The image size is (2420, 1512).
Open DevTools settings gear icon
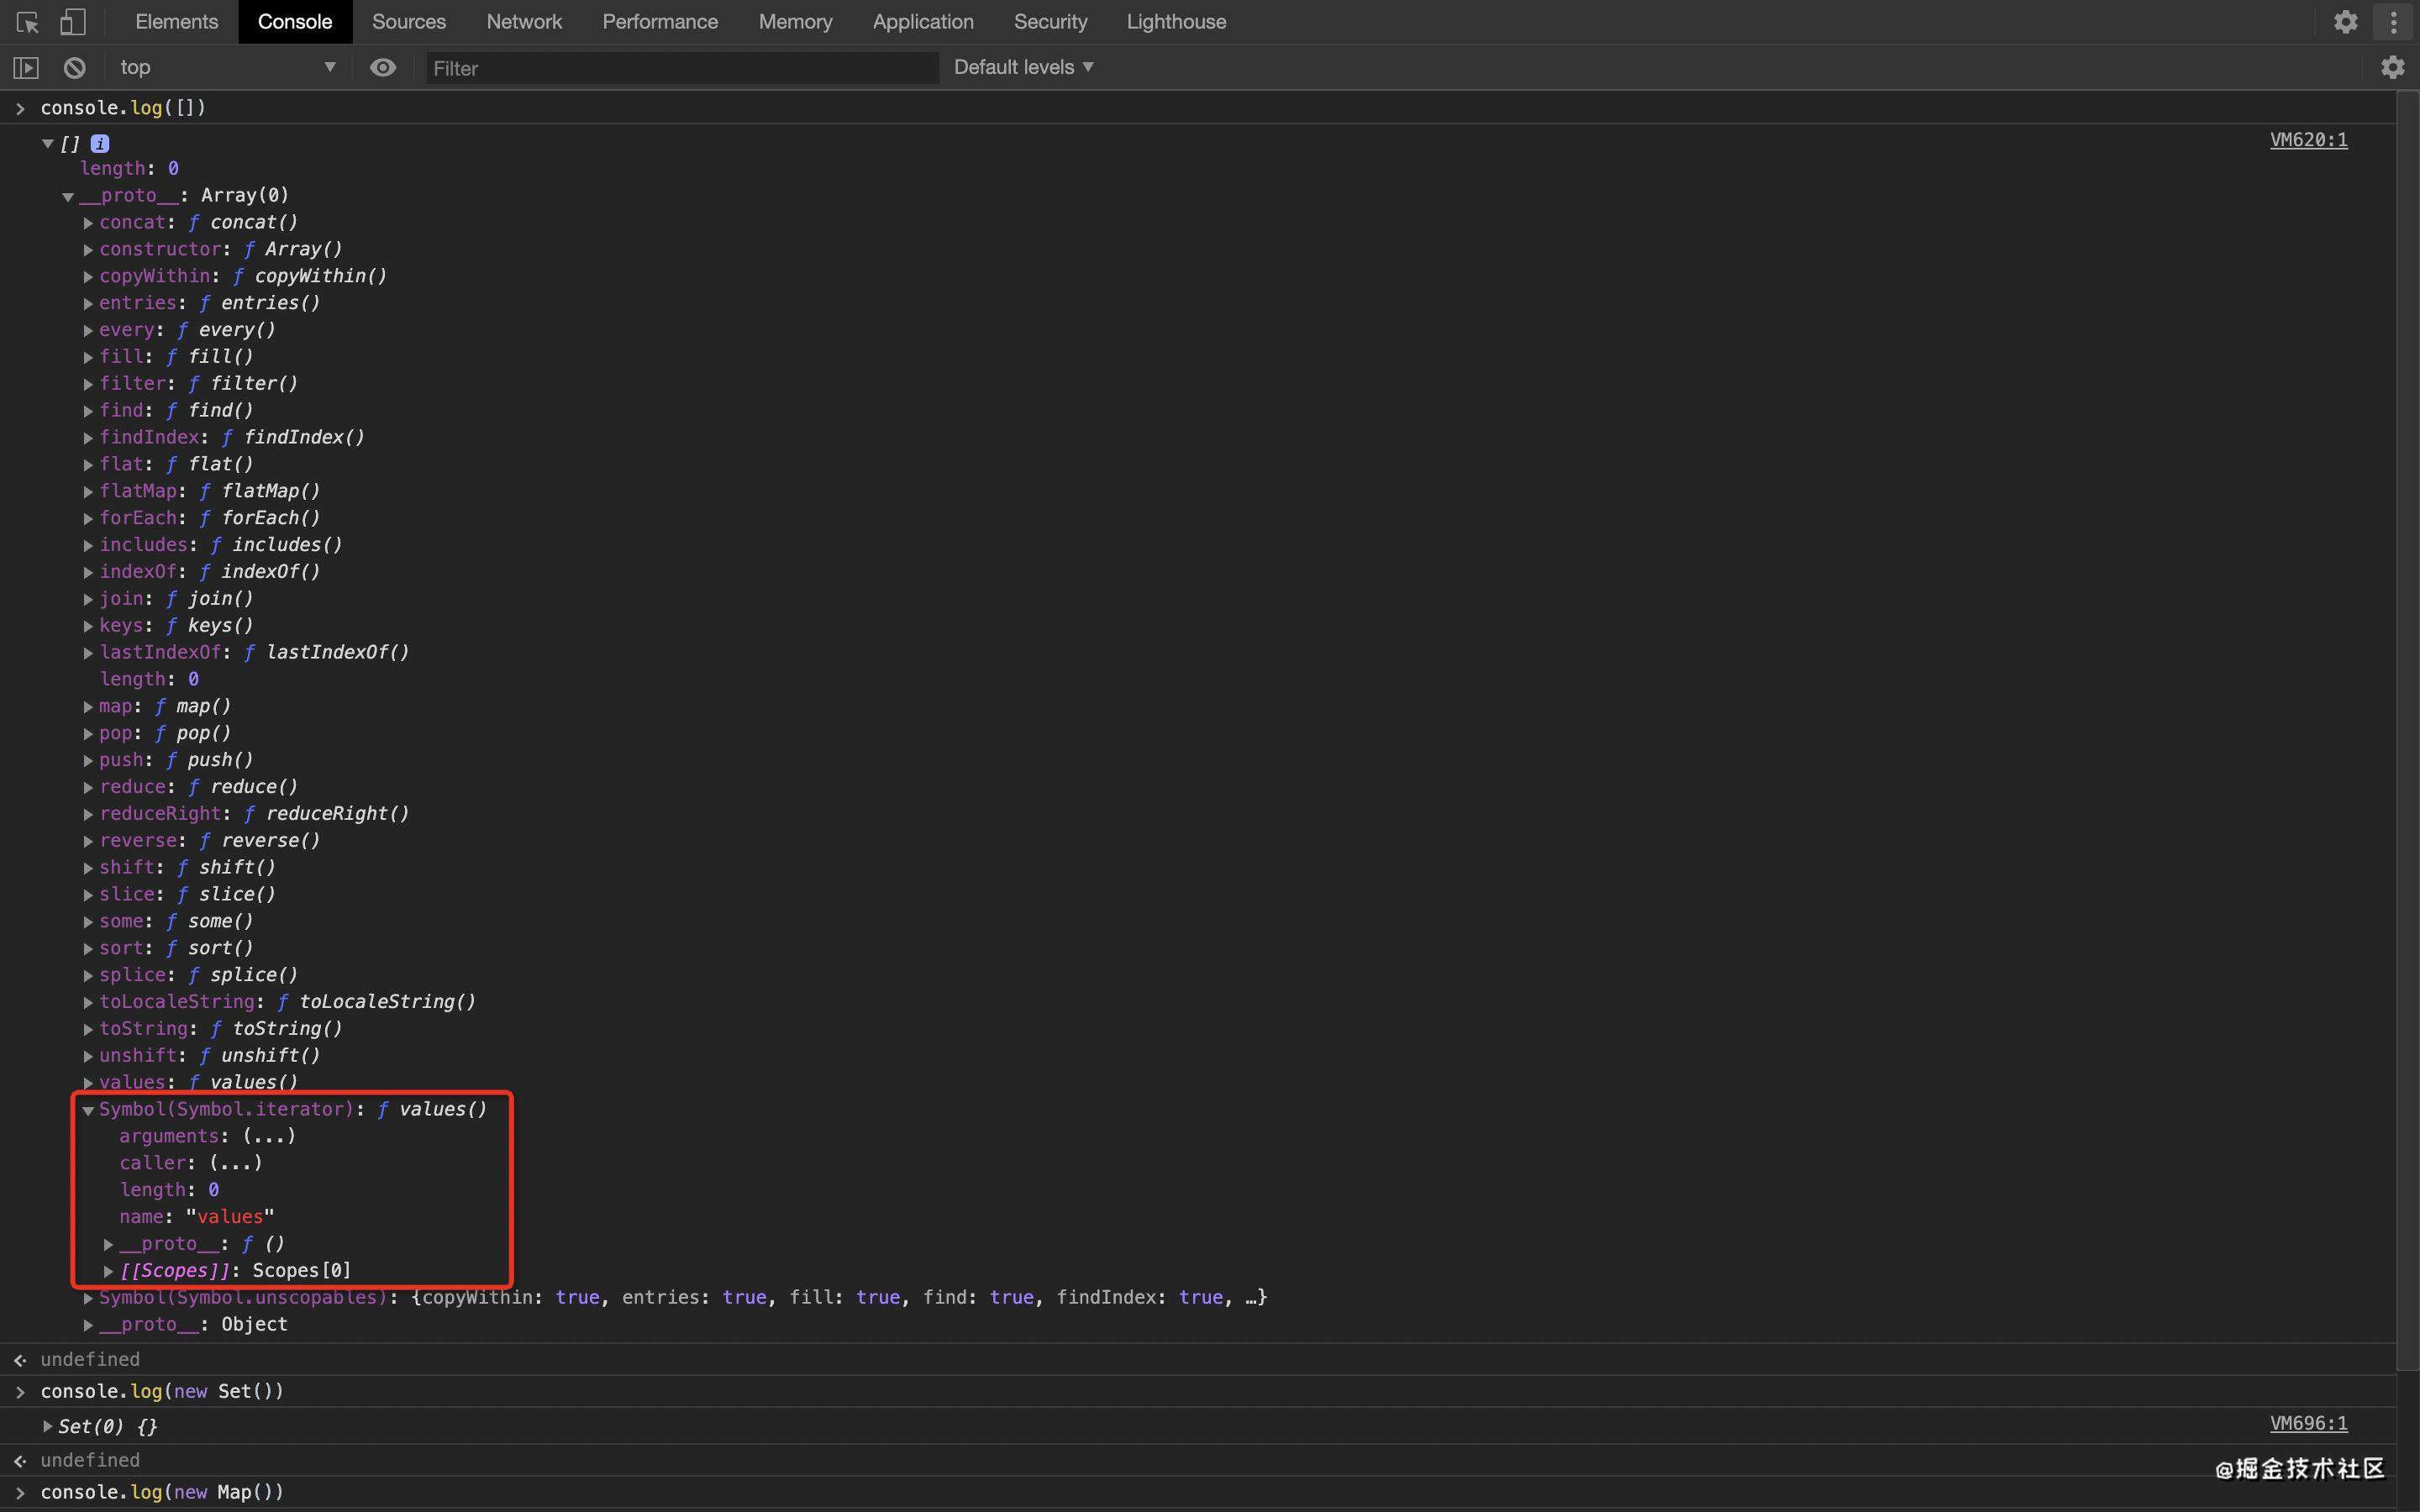[2345, 22]
